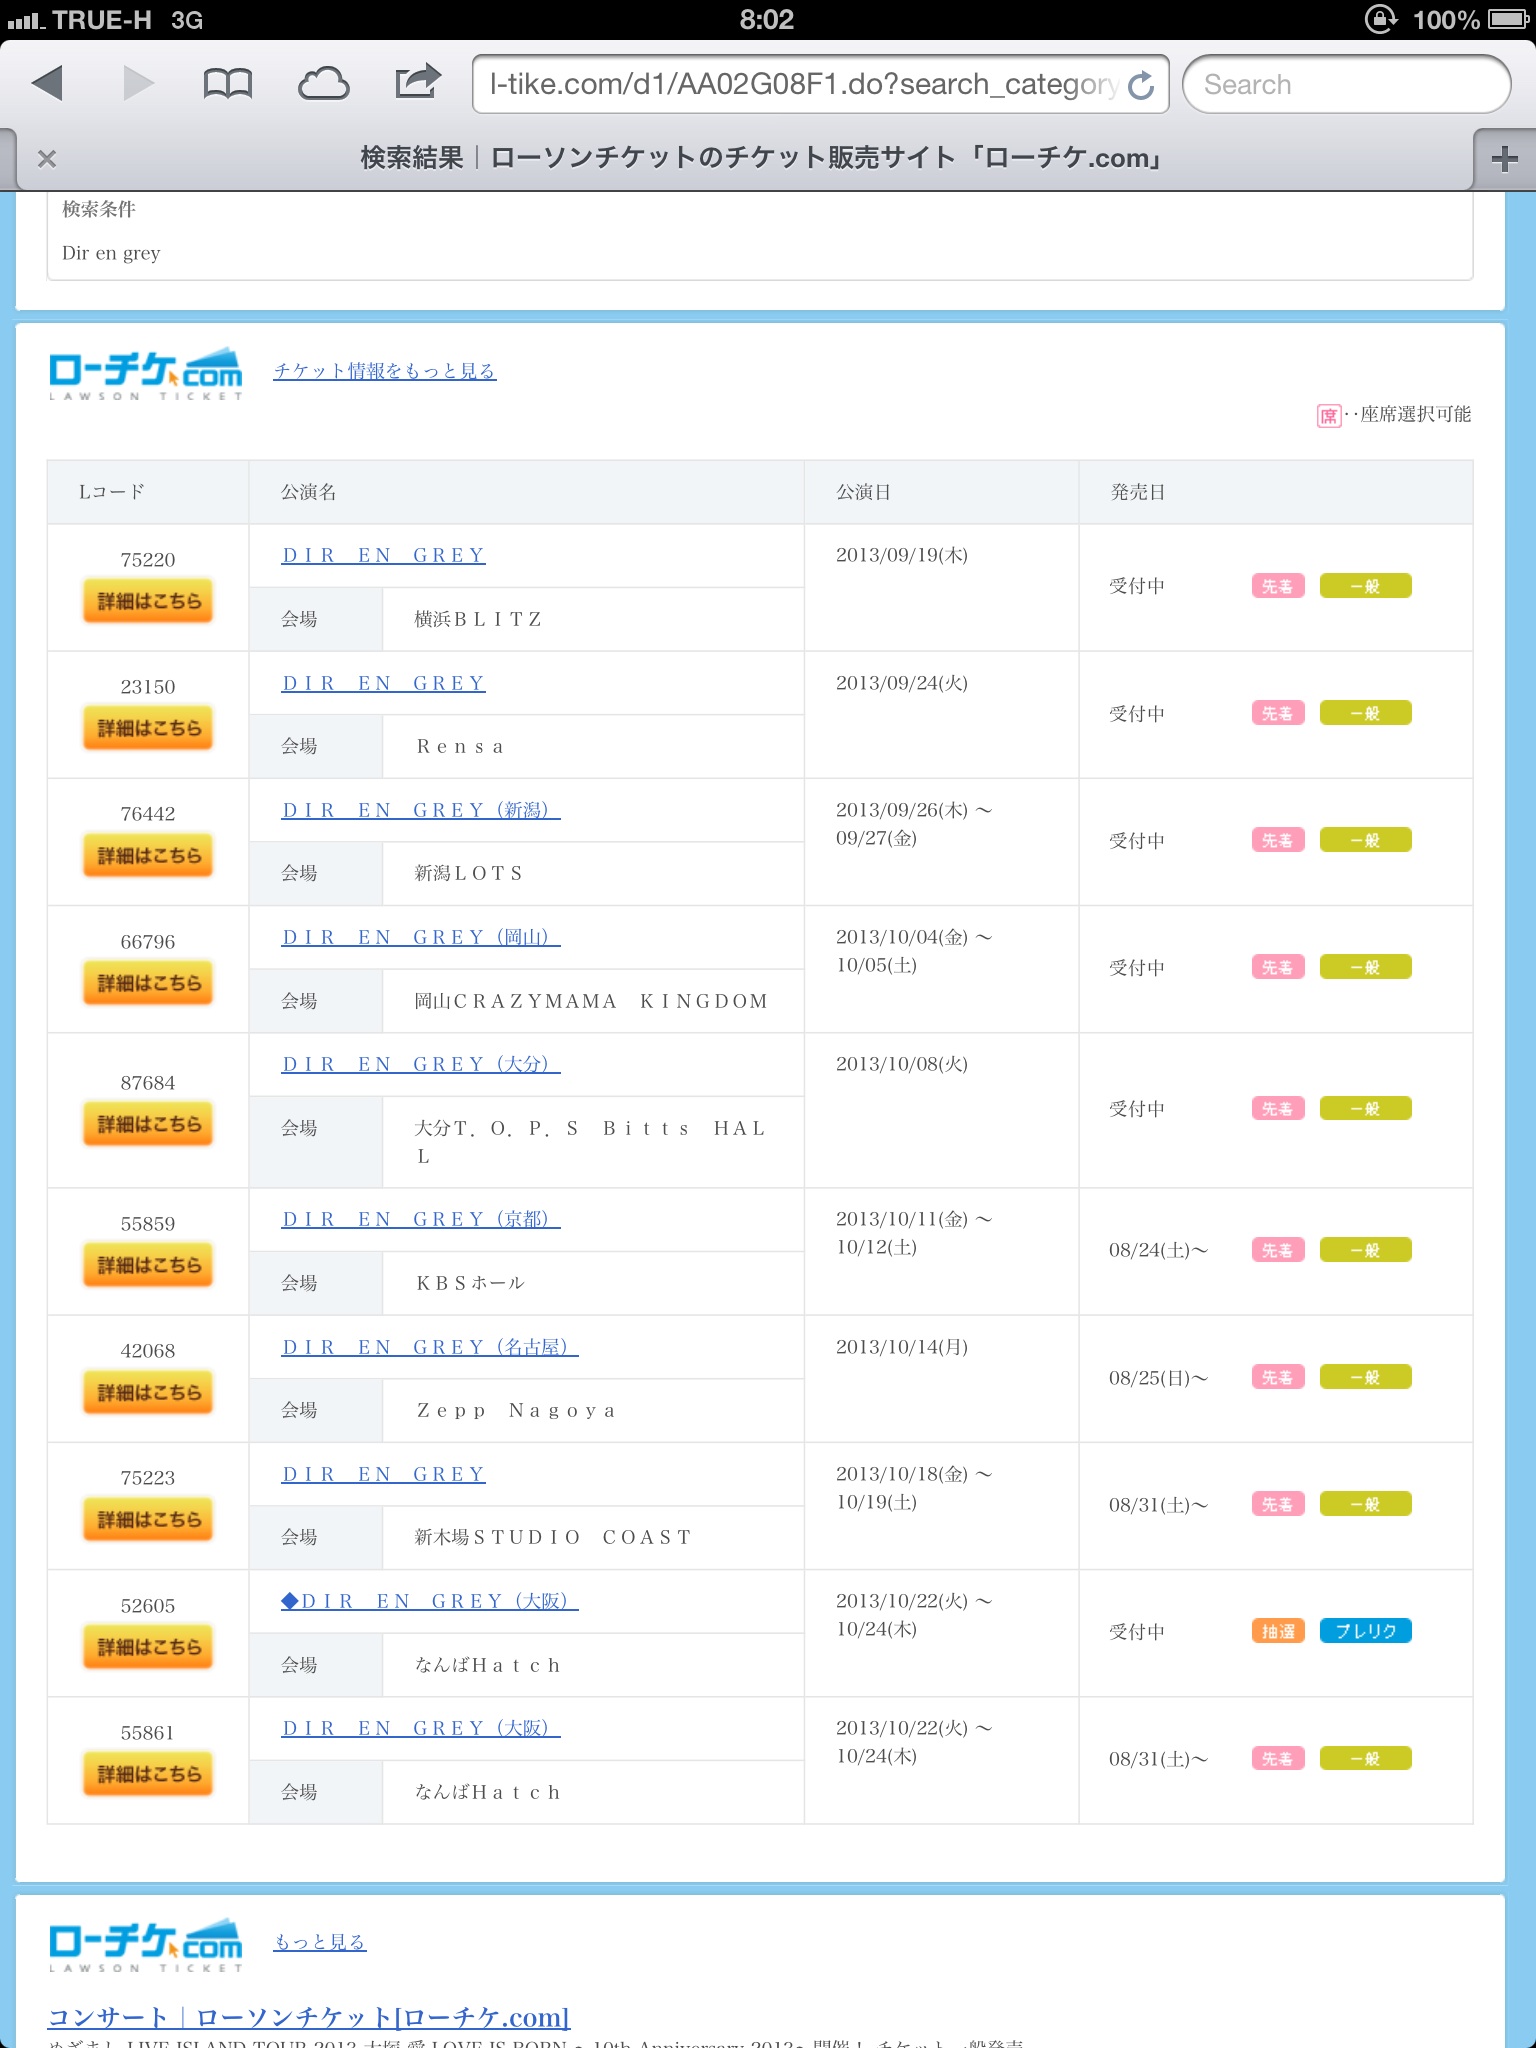Click the bottom ローチケ.com logo
The image size is (1536, 2048).
(146, 1945)
